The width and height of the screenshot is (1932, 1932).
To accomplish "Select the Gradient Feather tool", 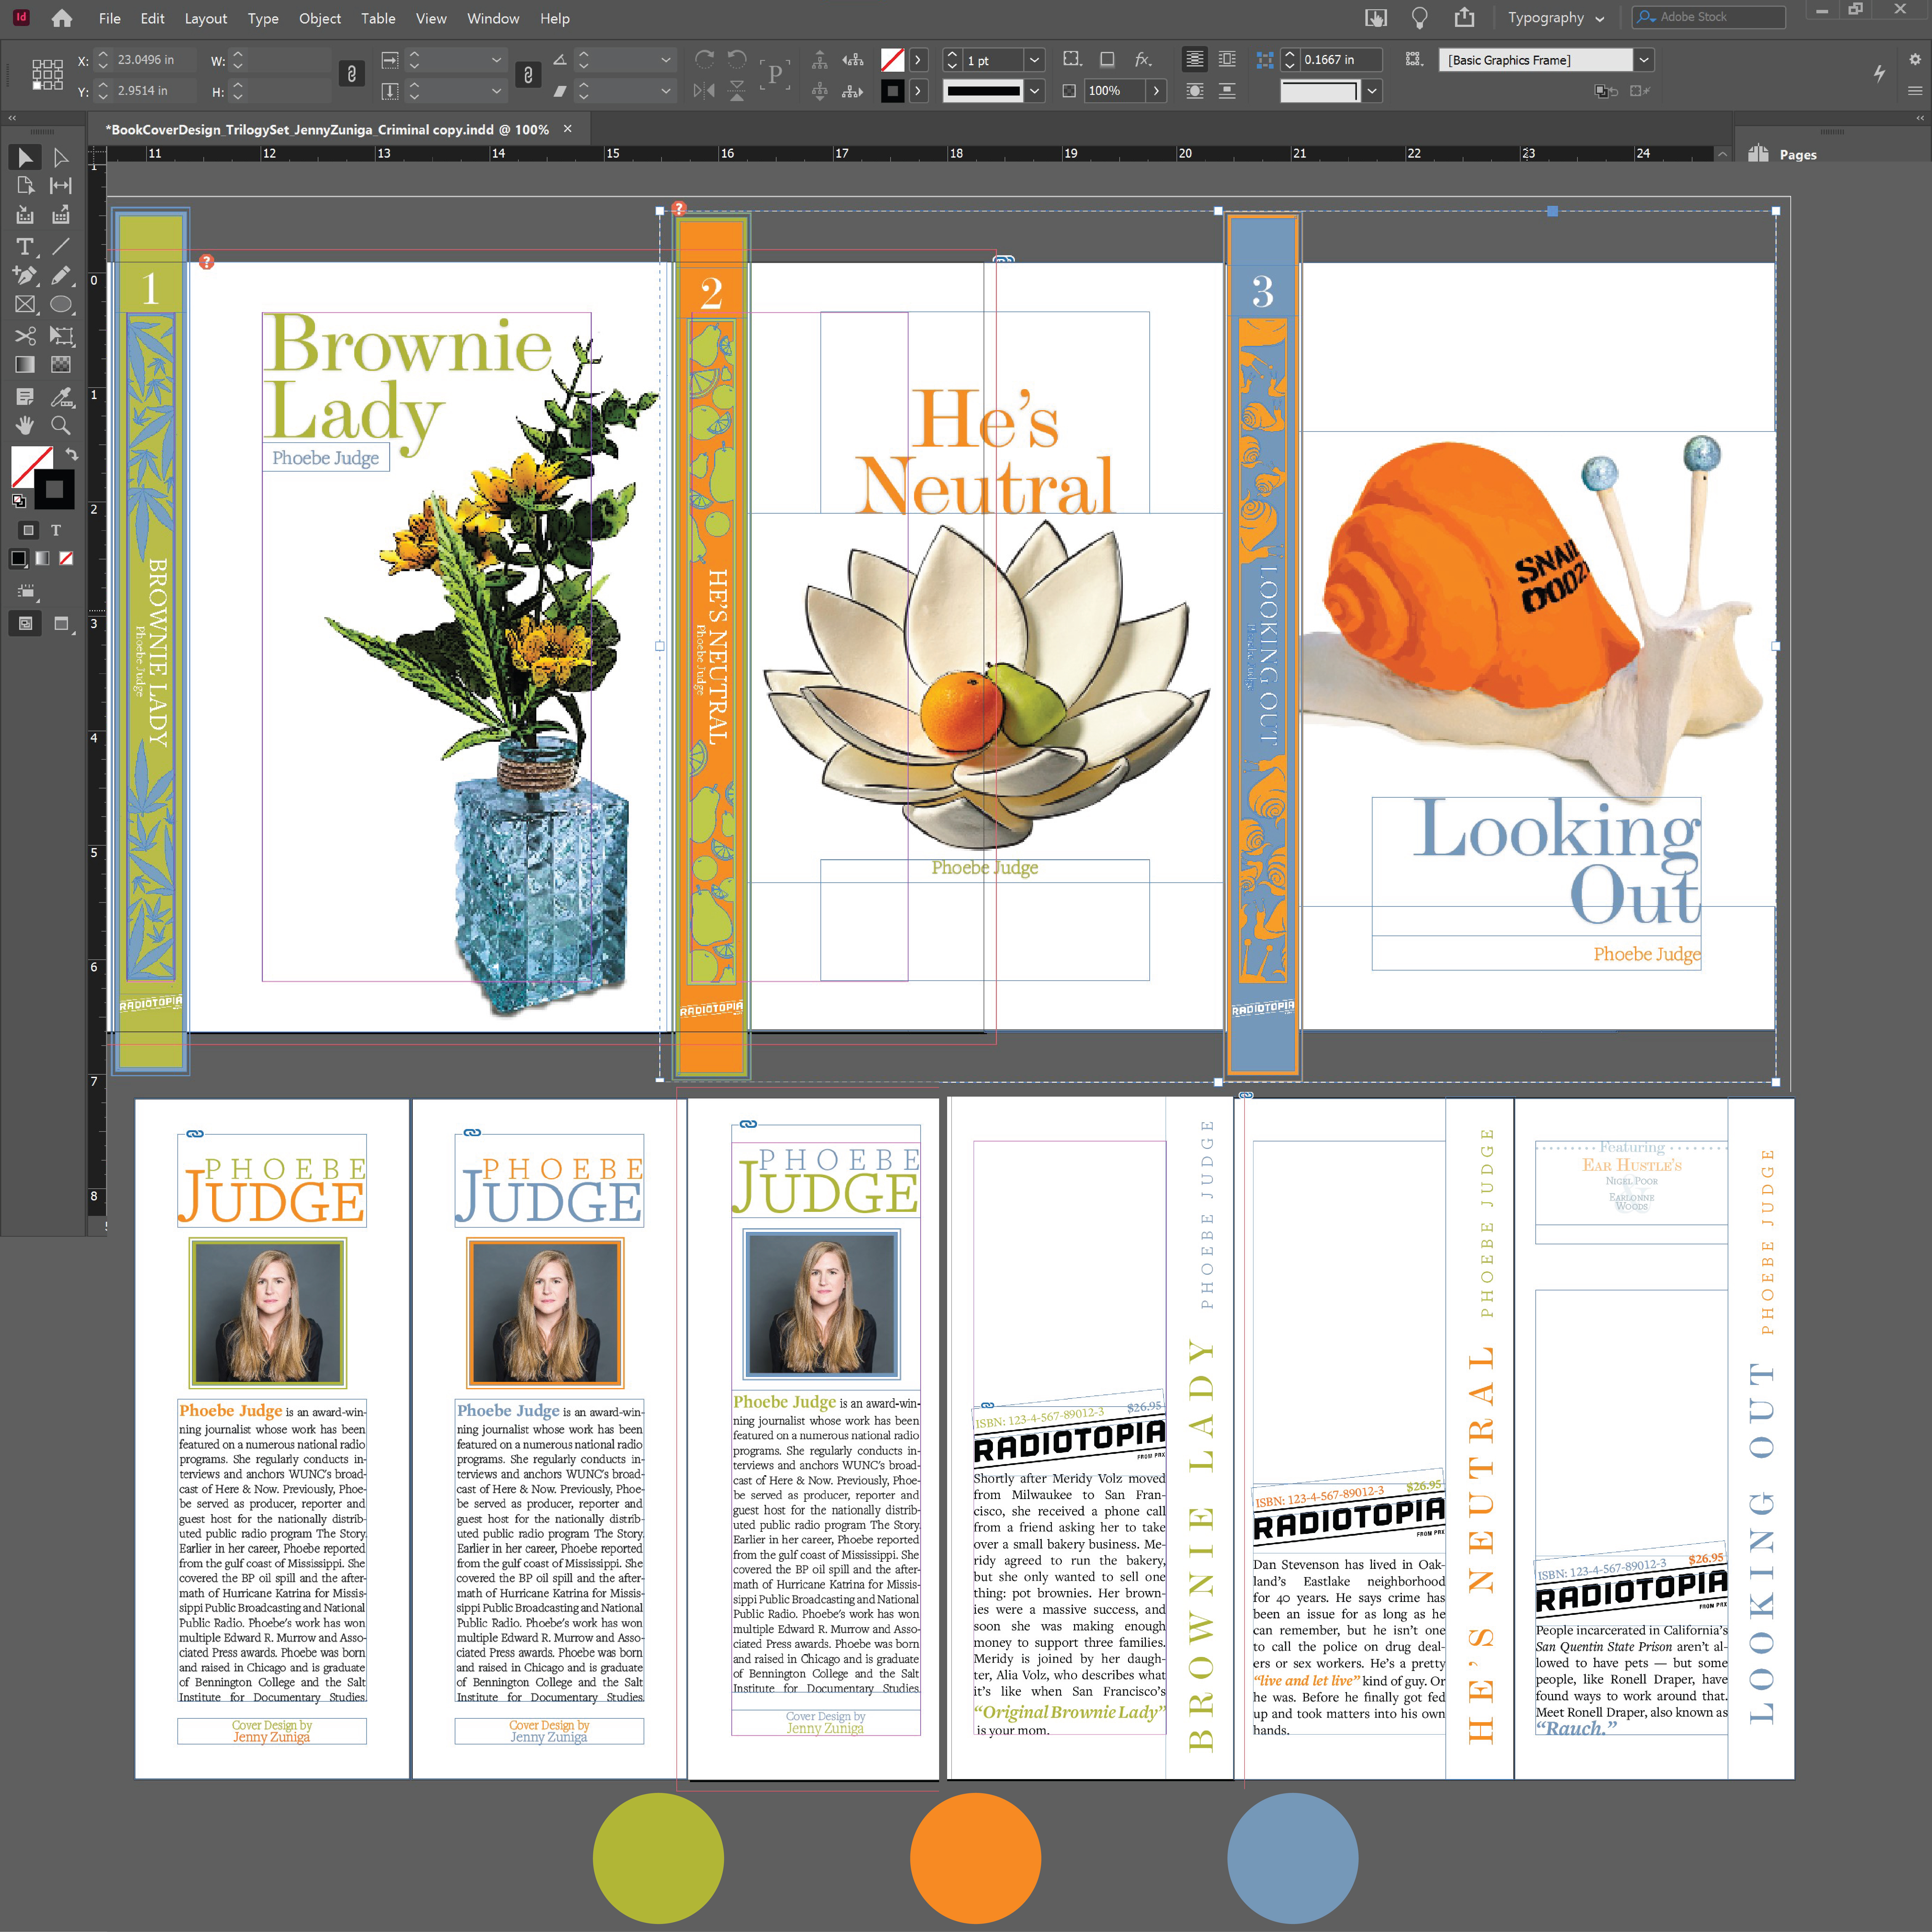I will 61,365.
